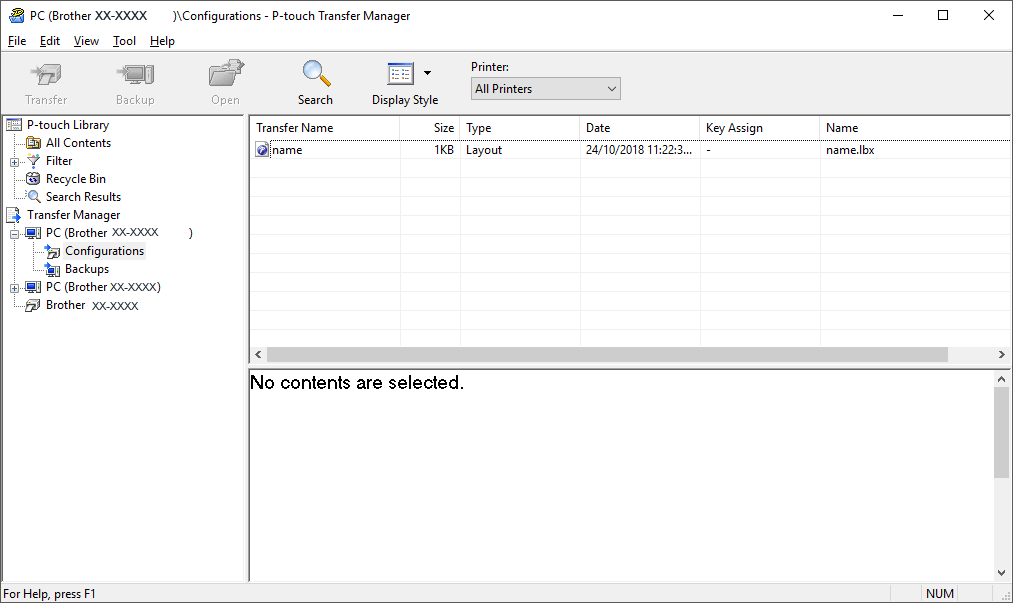Open the Help menu
Image resolution: width=1013 pixels, height=603 pixels.
click(x=162, y=41)
